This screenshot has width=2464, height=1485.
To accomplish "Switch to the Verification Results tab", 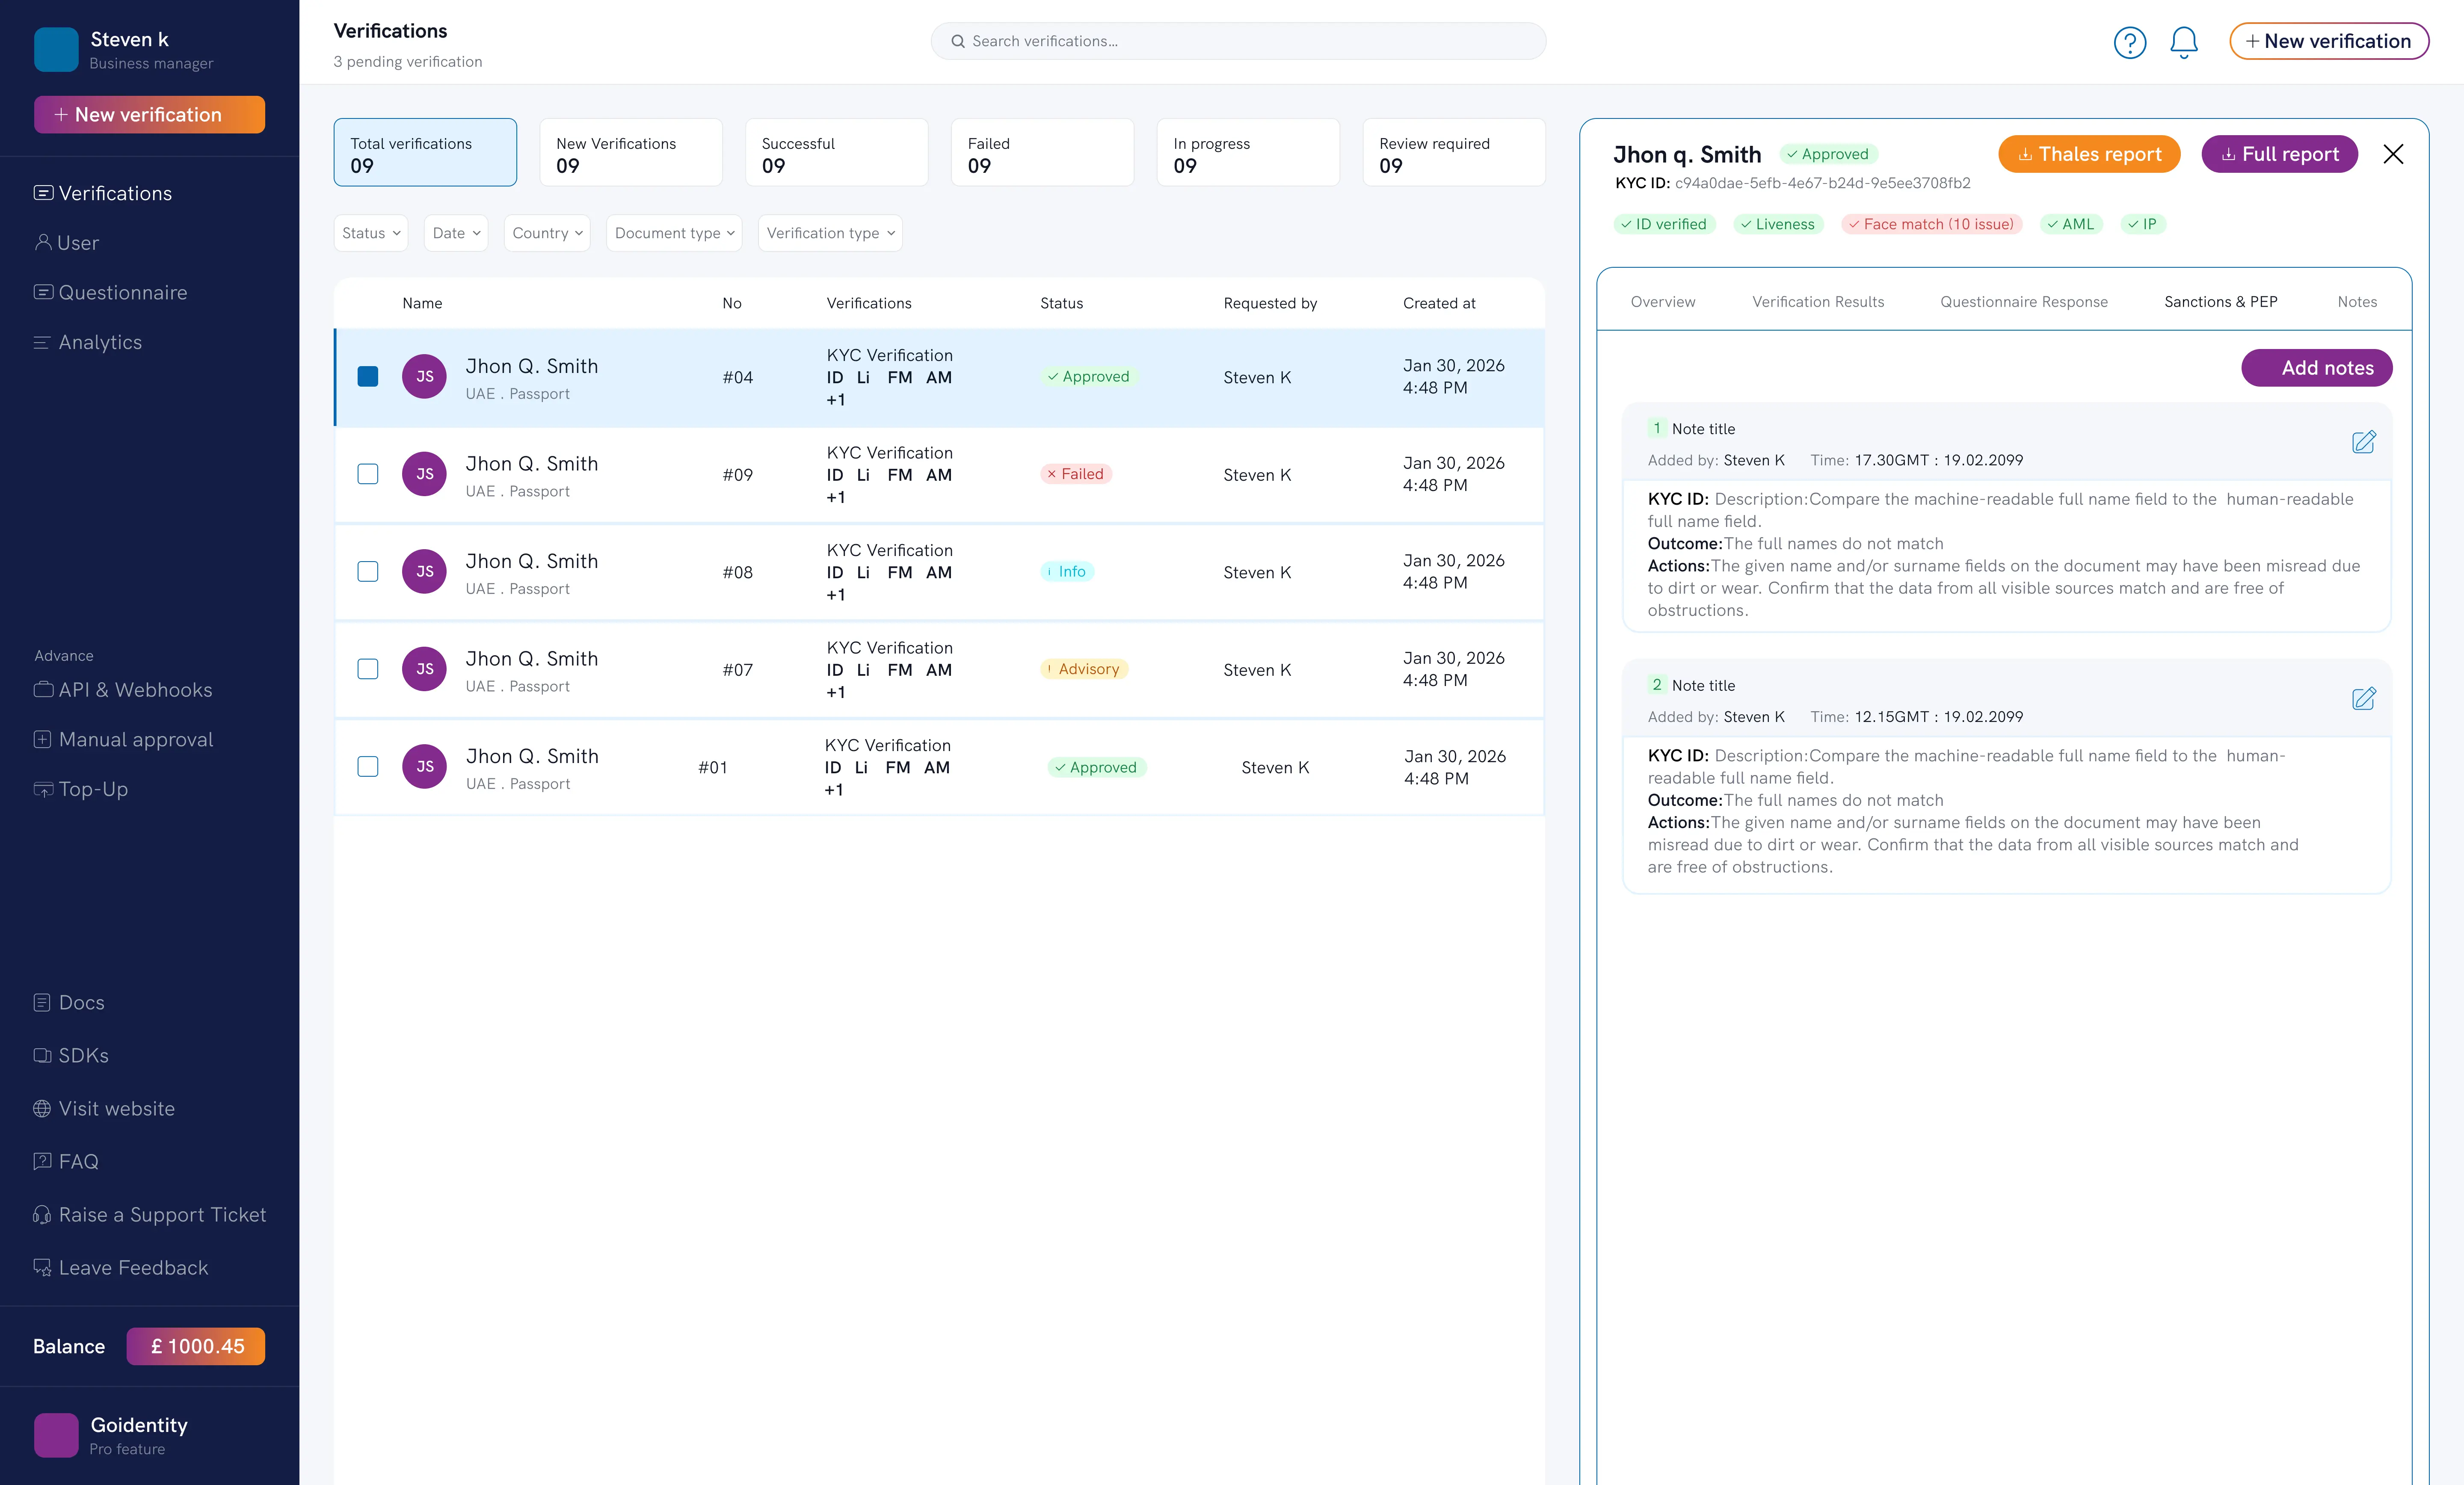I will point(1818,302).
